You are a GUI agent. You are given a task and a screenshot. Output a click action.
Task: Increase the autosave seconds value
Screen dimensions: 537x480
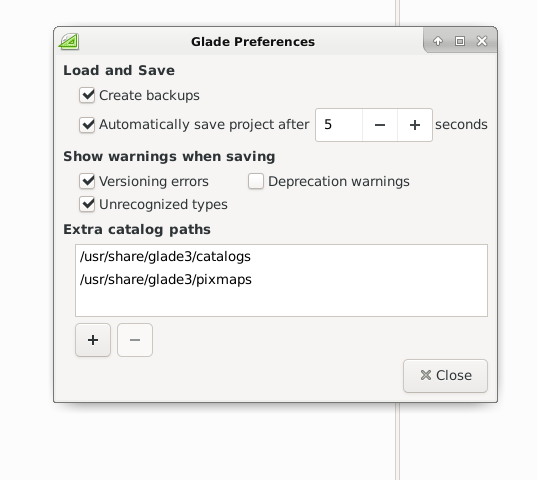[x=415, y=125]
